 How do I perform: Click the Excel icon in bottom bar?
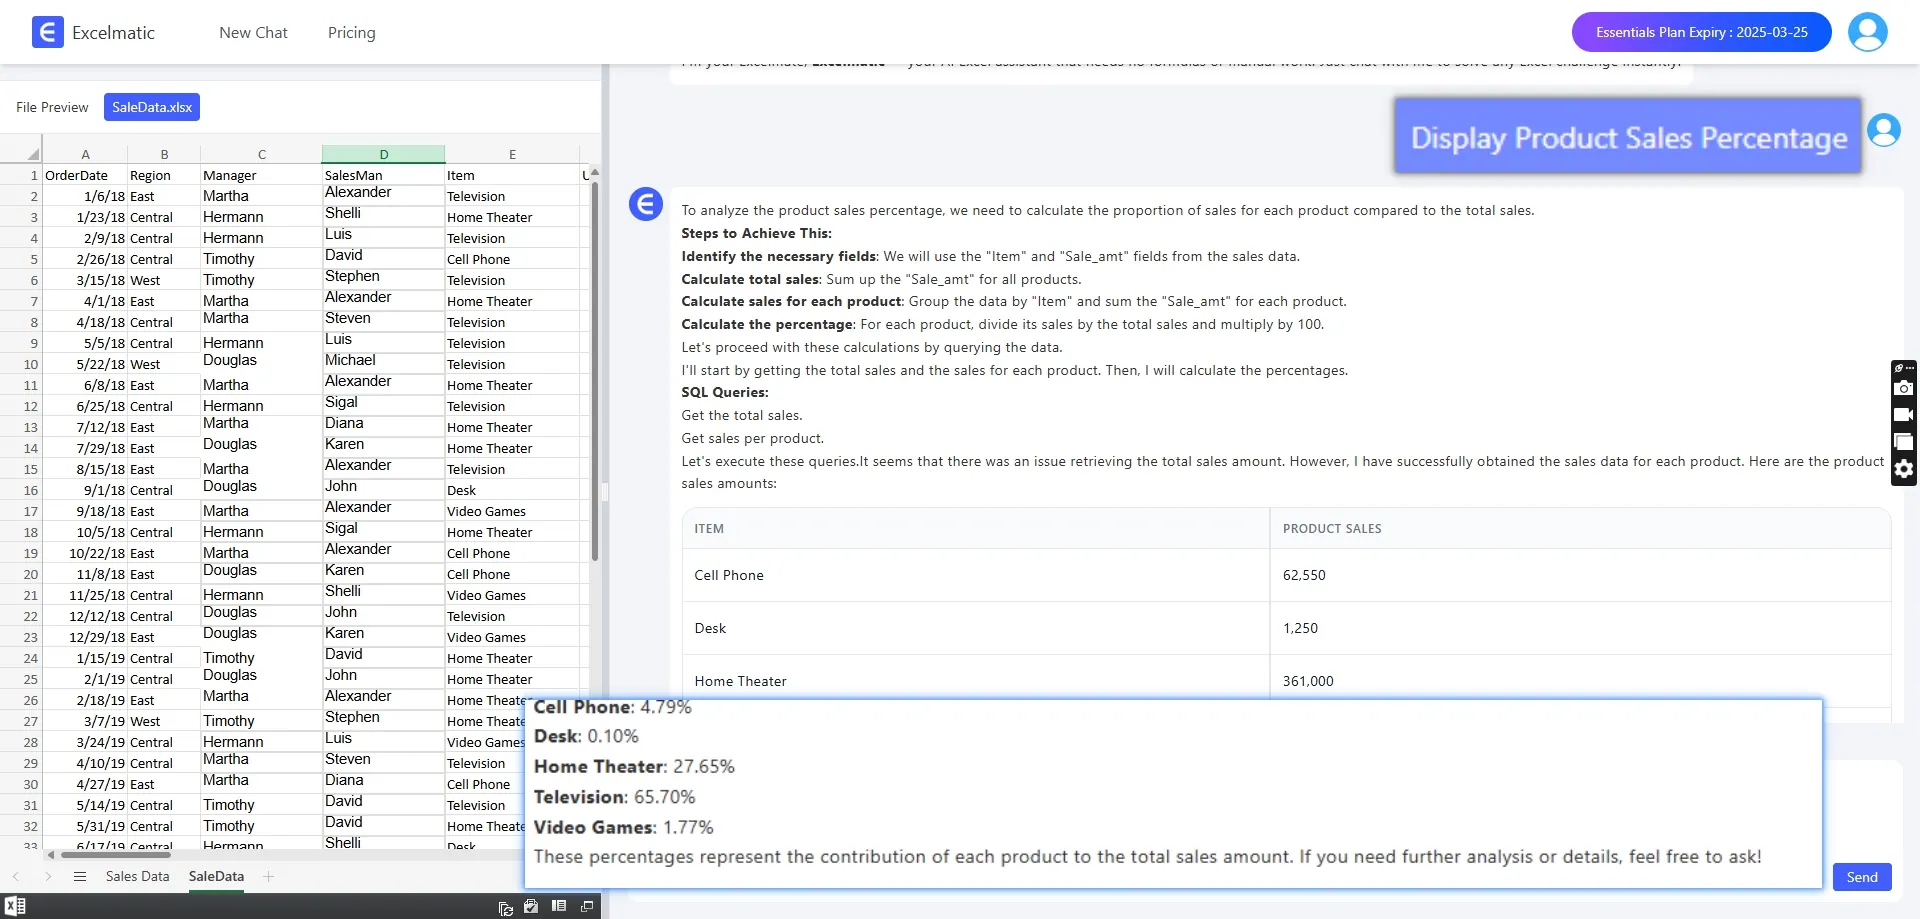[15, 906]
